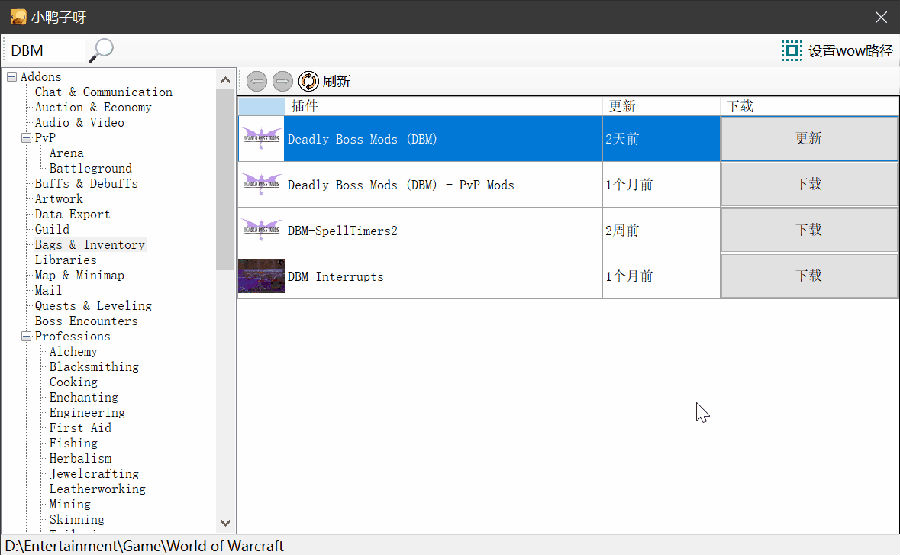Click the addon name column header
The height and width of the screenshot is (555, 900).
(x=444, y=106)
